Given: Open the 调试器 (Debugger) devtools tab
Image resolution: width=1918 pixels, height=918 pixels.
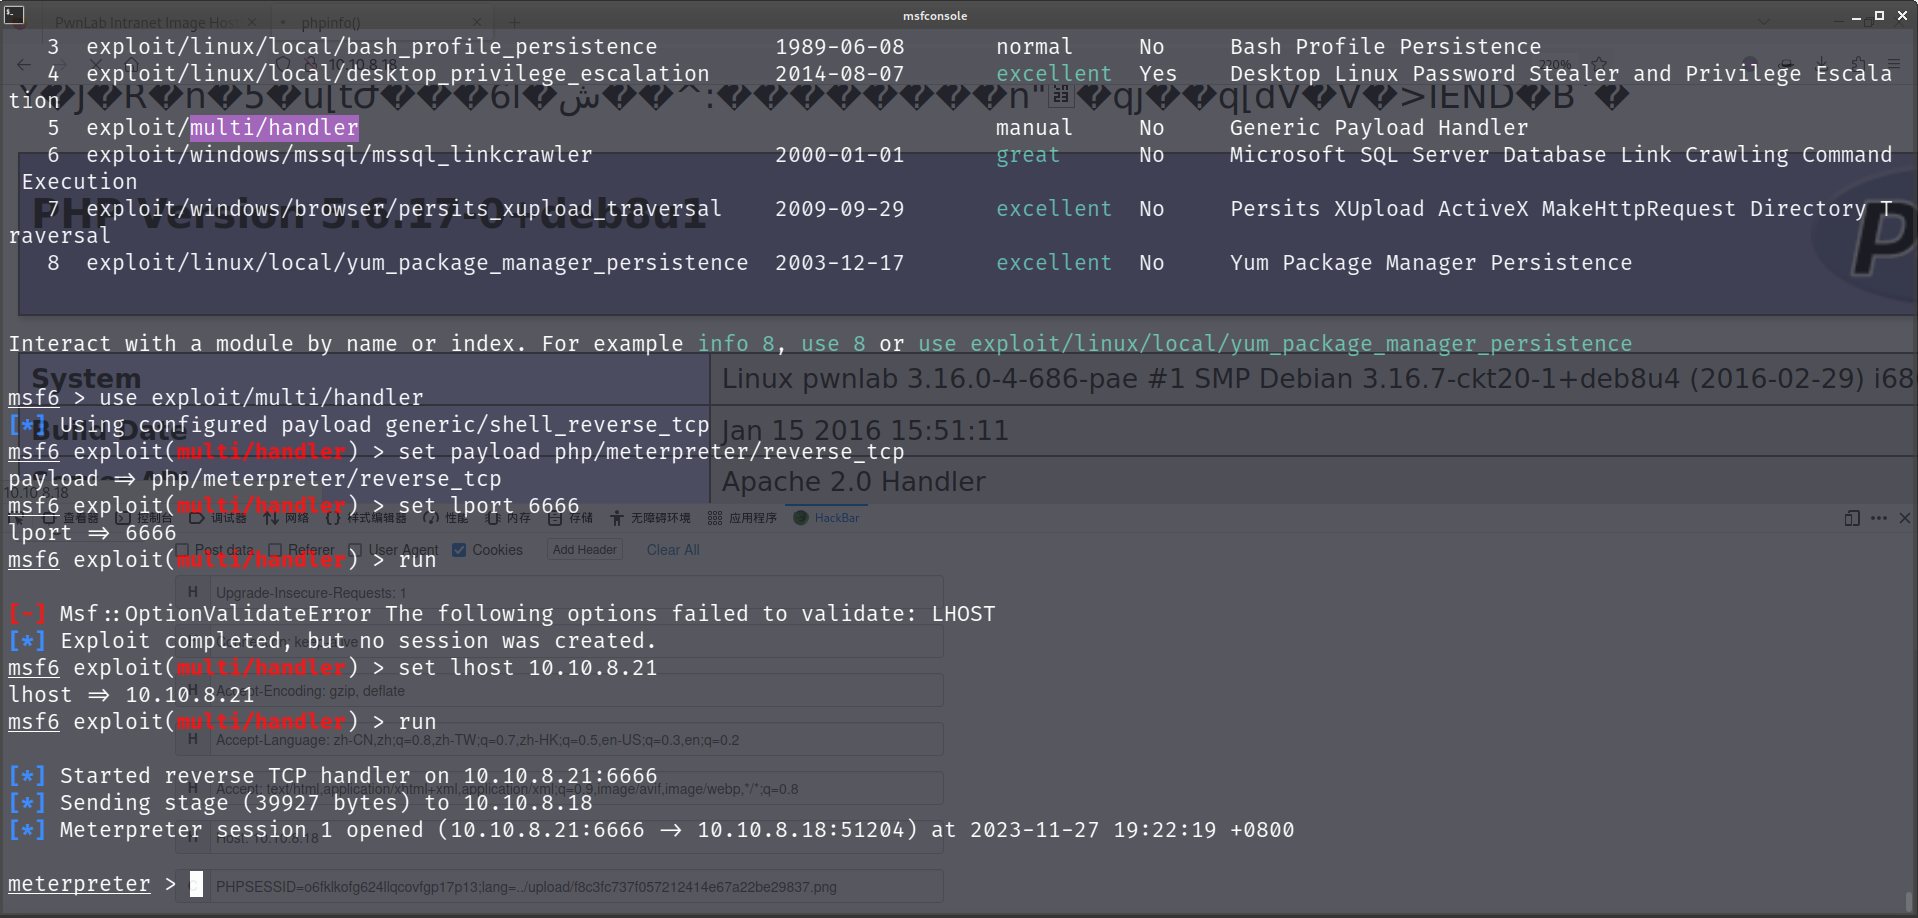Looking at the screenshot, I should pyautogui.click(x=218, y=518).
